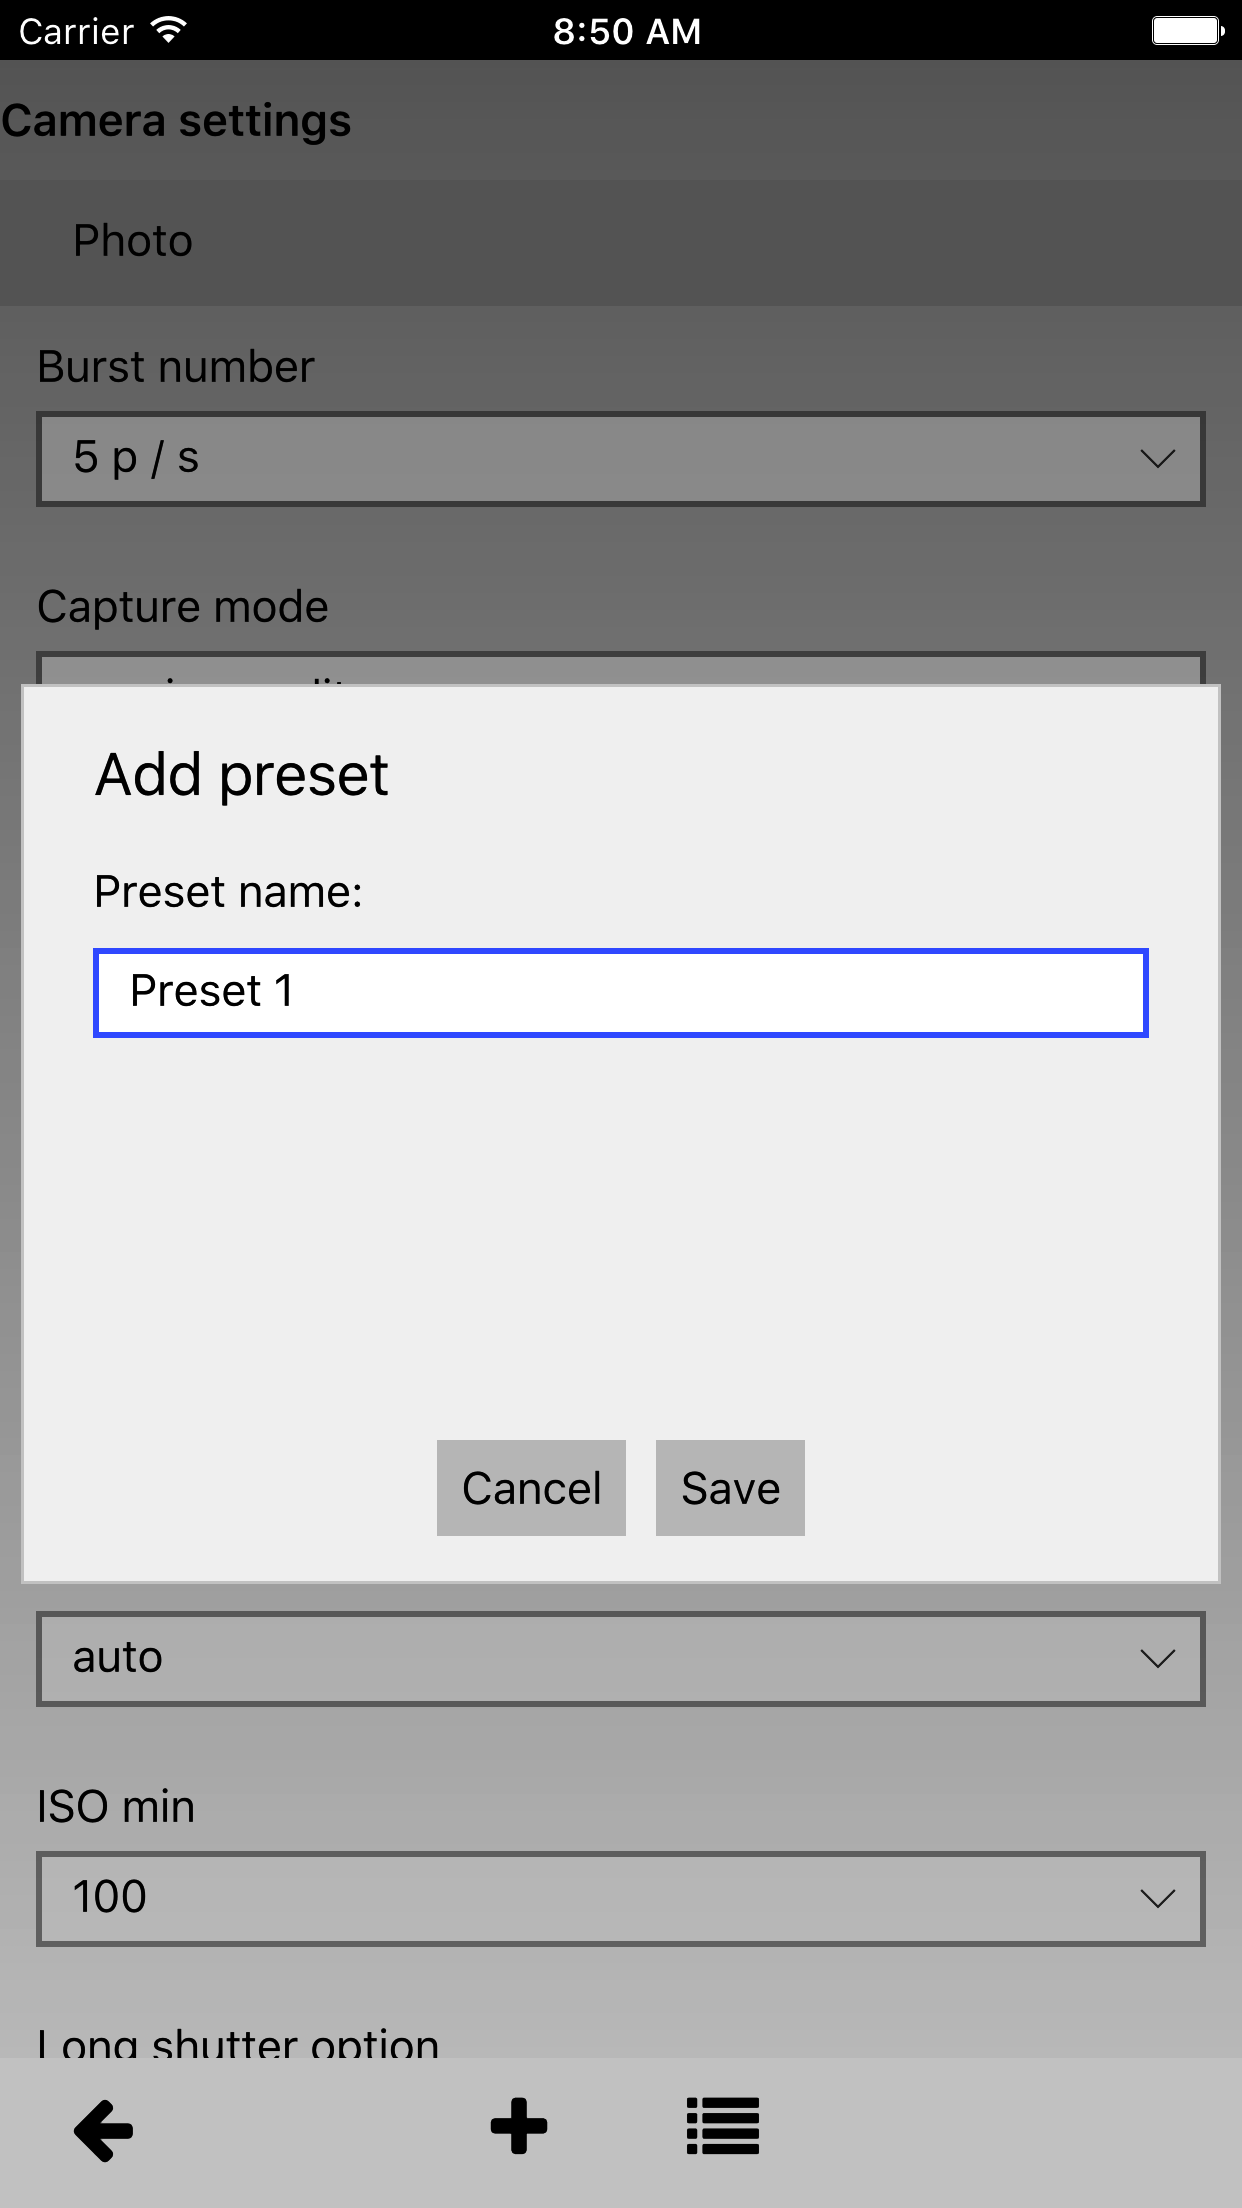Viewport: 1242px width, 2208px height.
Task: Focus the Preset name text field
Action: 620,992
